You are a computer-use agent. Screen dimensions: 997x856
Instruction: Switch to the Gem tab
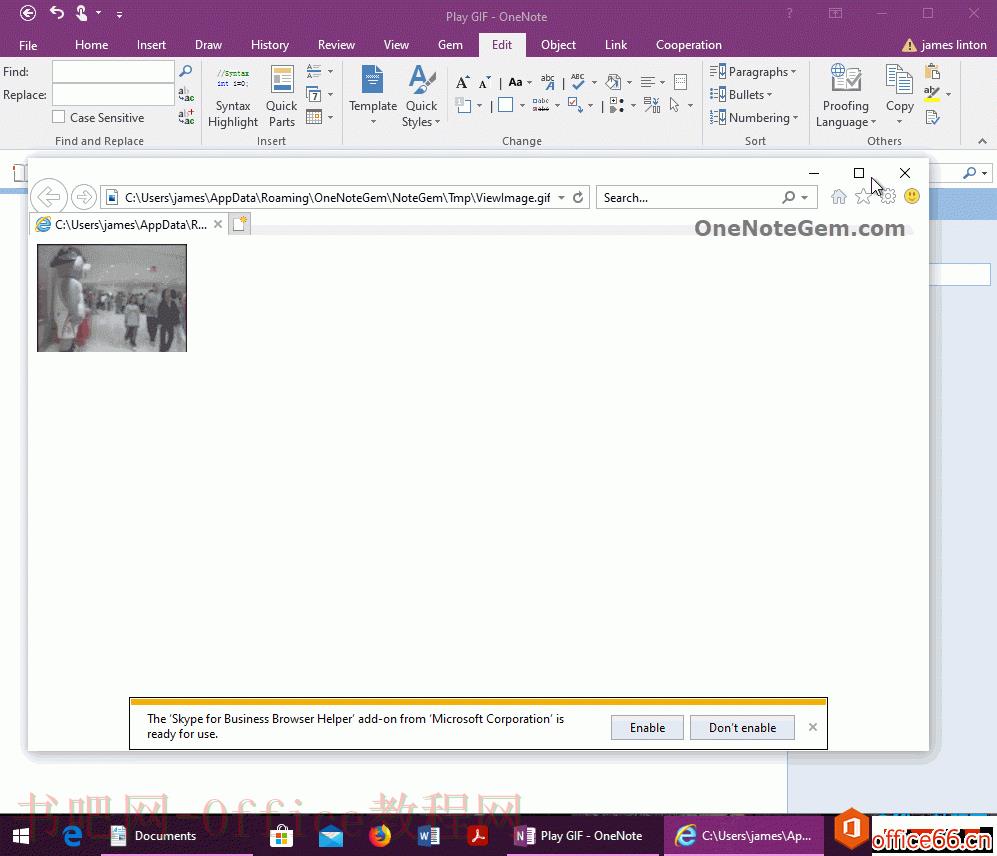[x=450, y=45]
